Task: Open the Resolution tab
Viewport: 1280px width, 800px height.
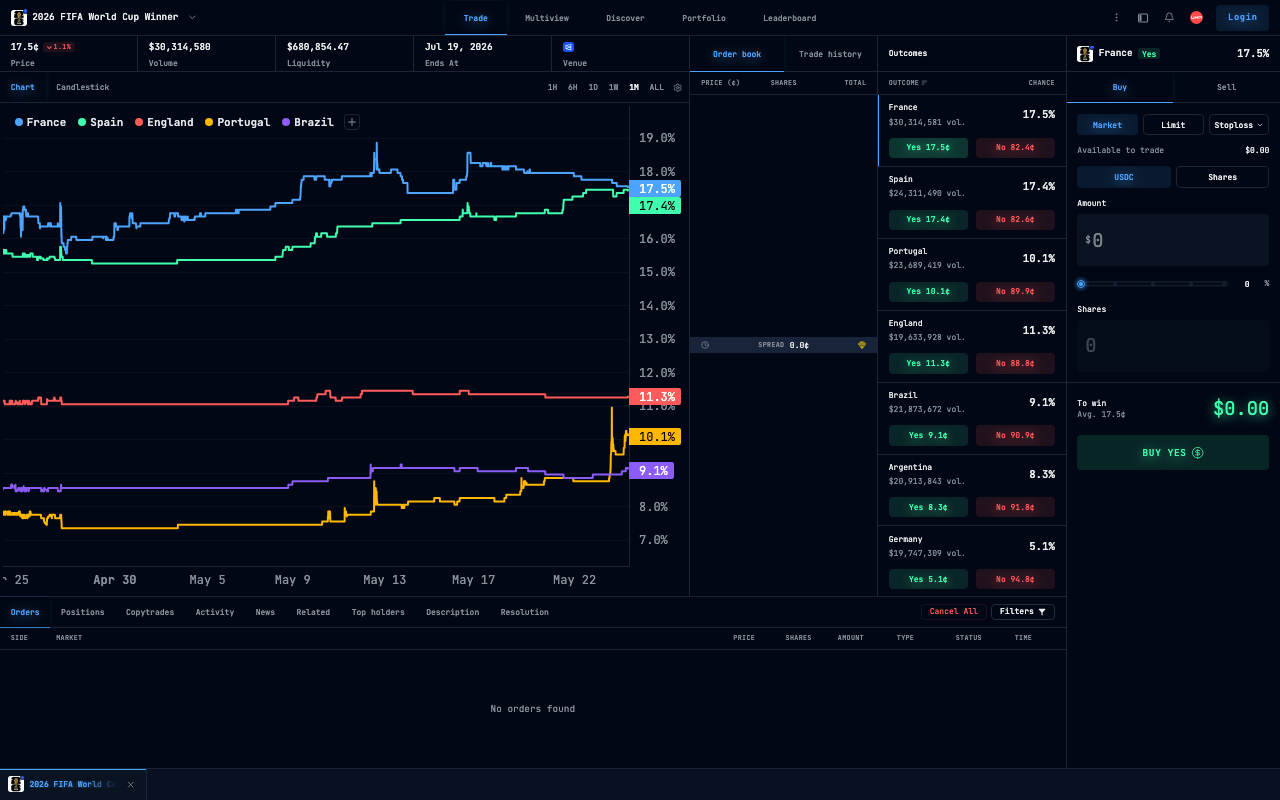Action: 524,612
